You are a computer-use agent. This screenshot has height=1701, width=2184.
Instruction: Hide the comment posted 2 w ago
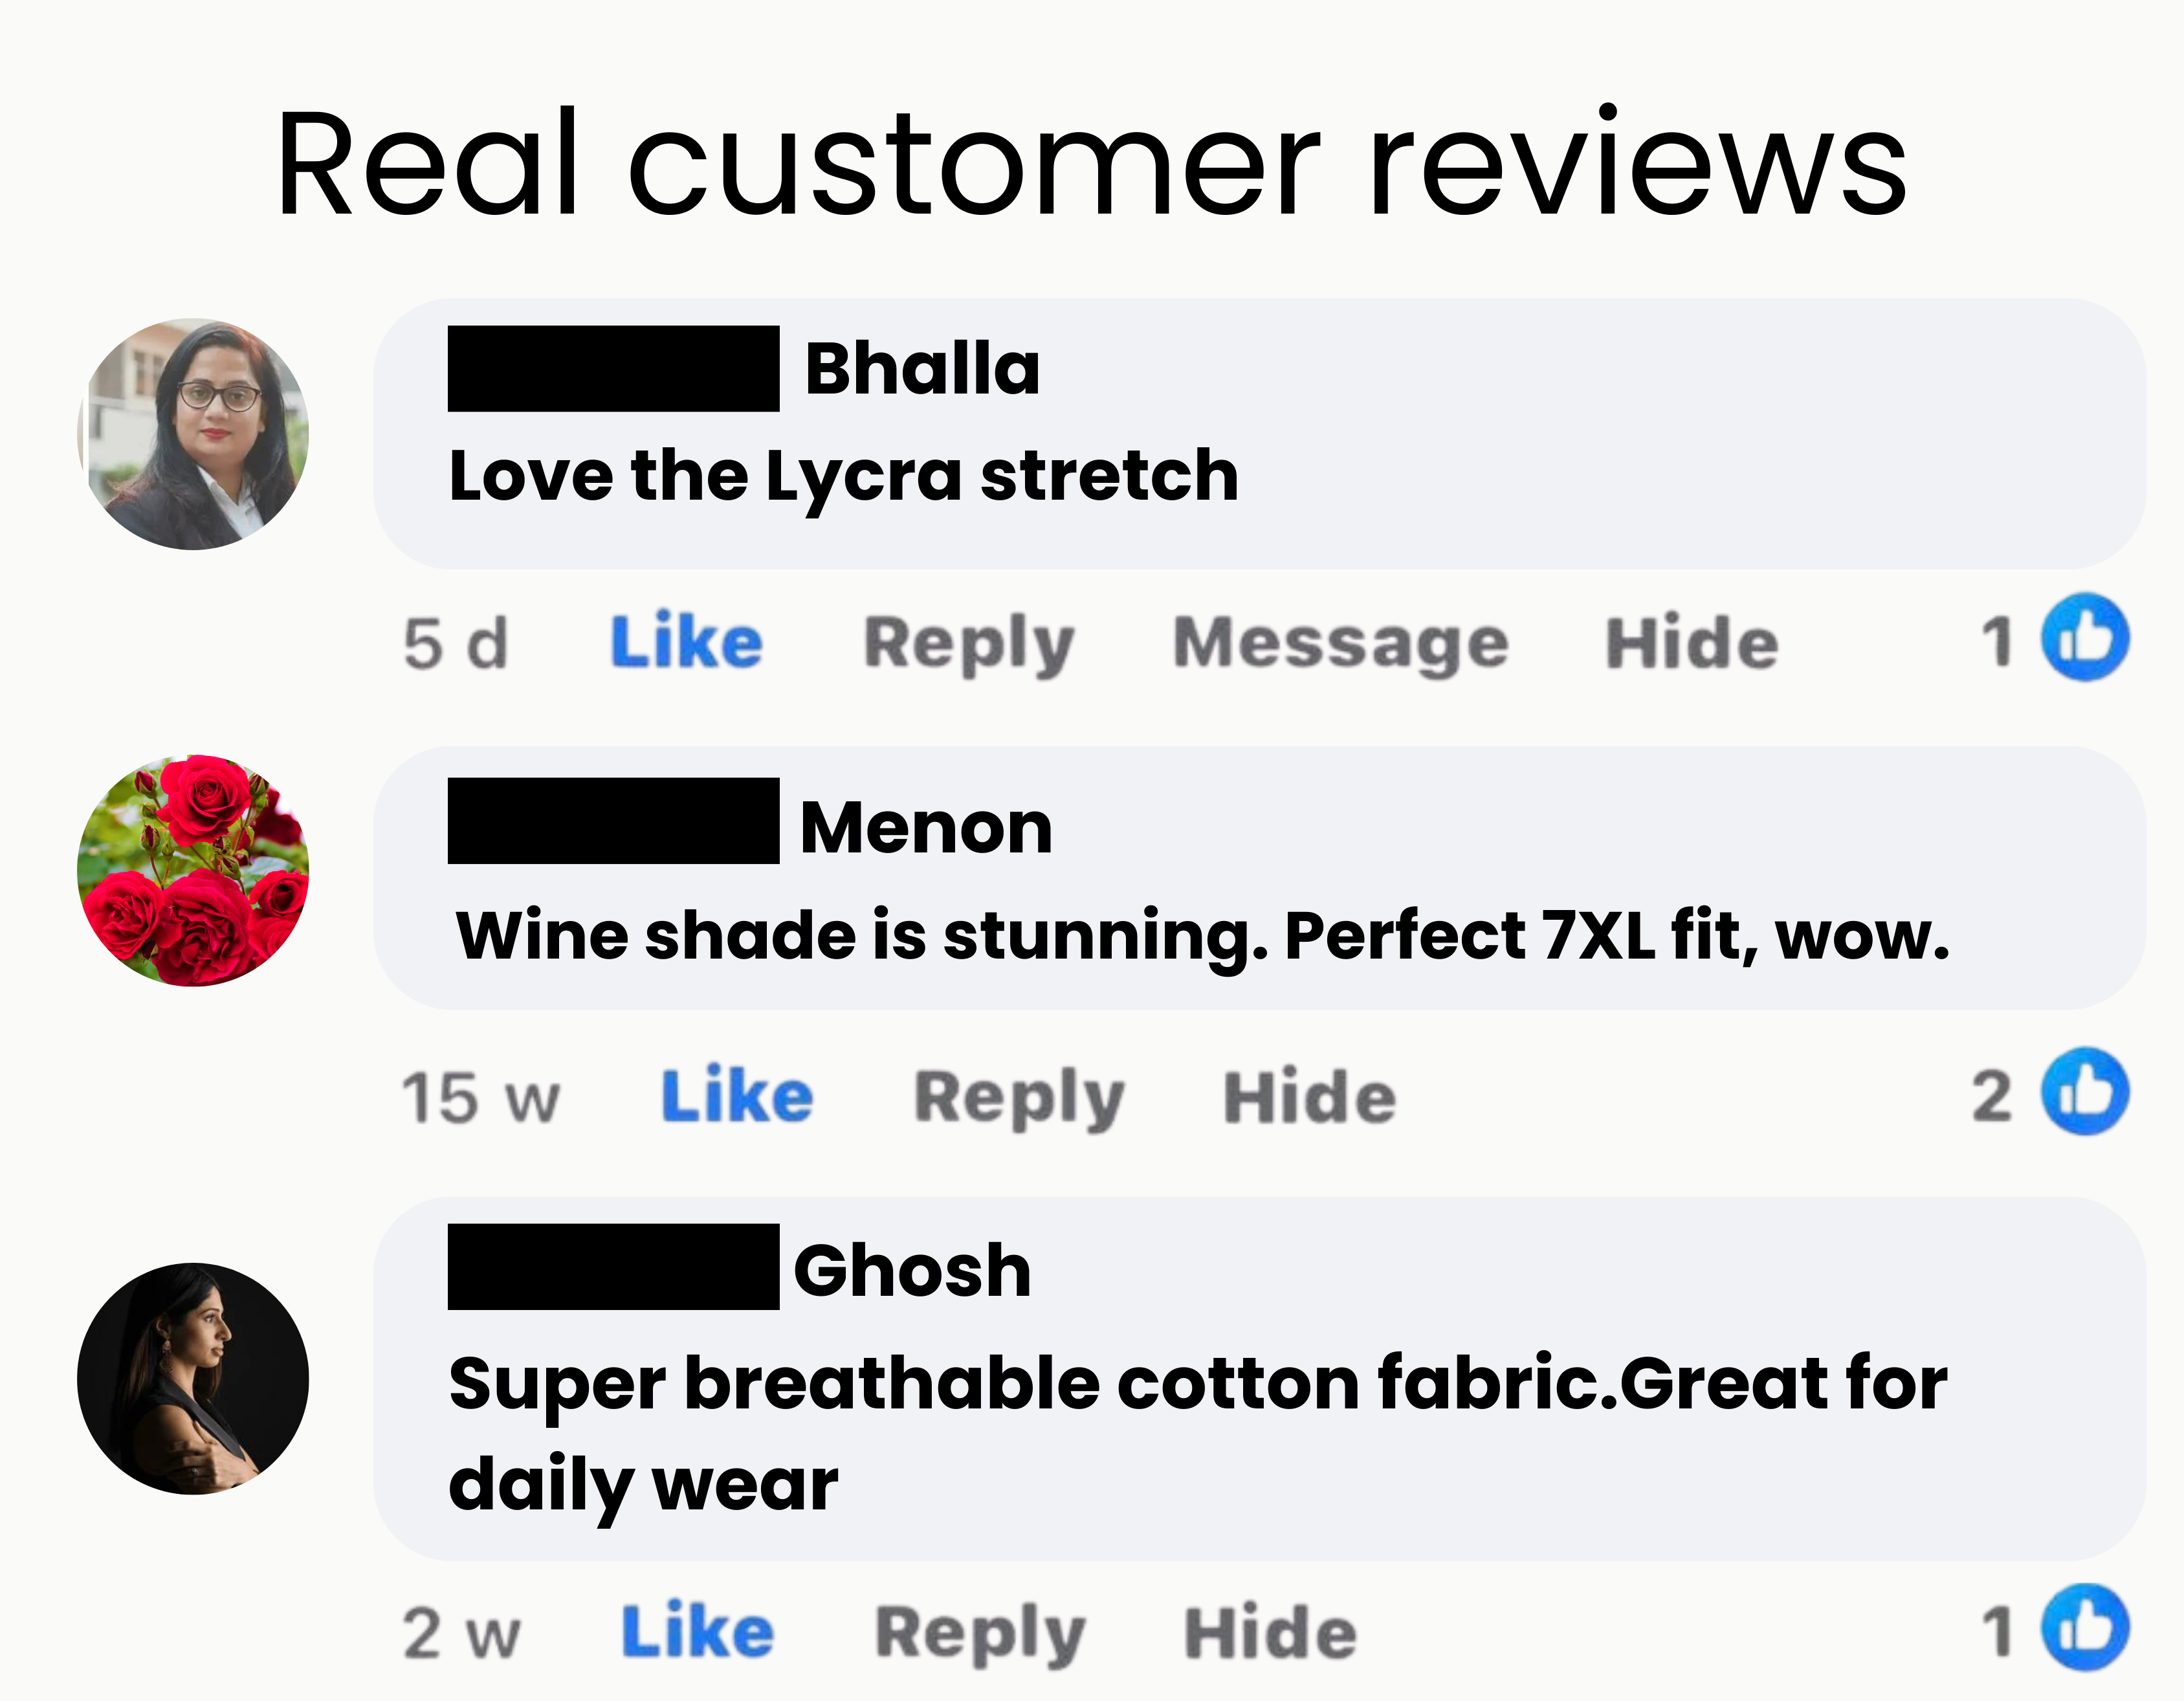(x=1270, y=1633)
